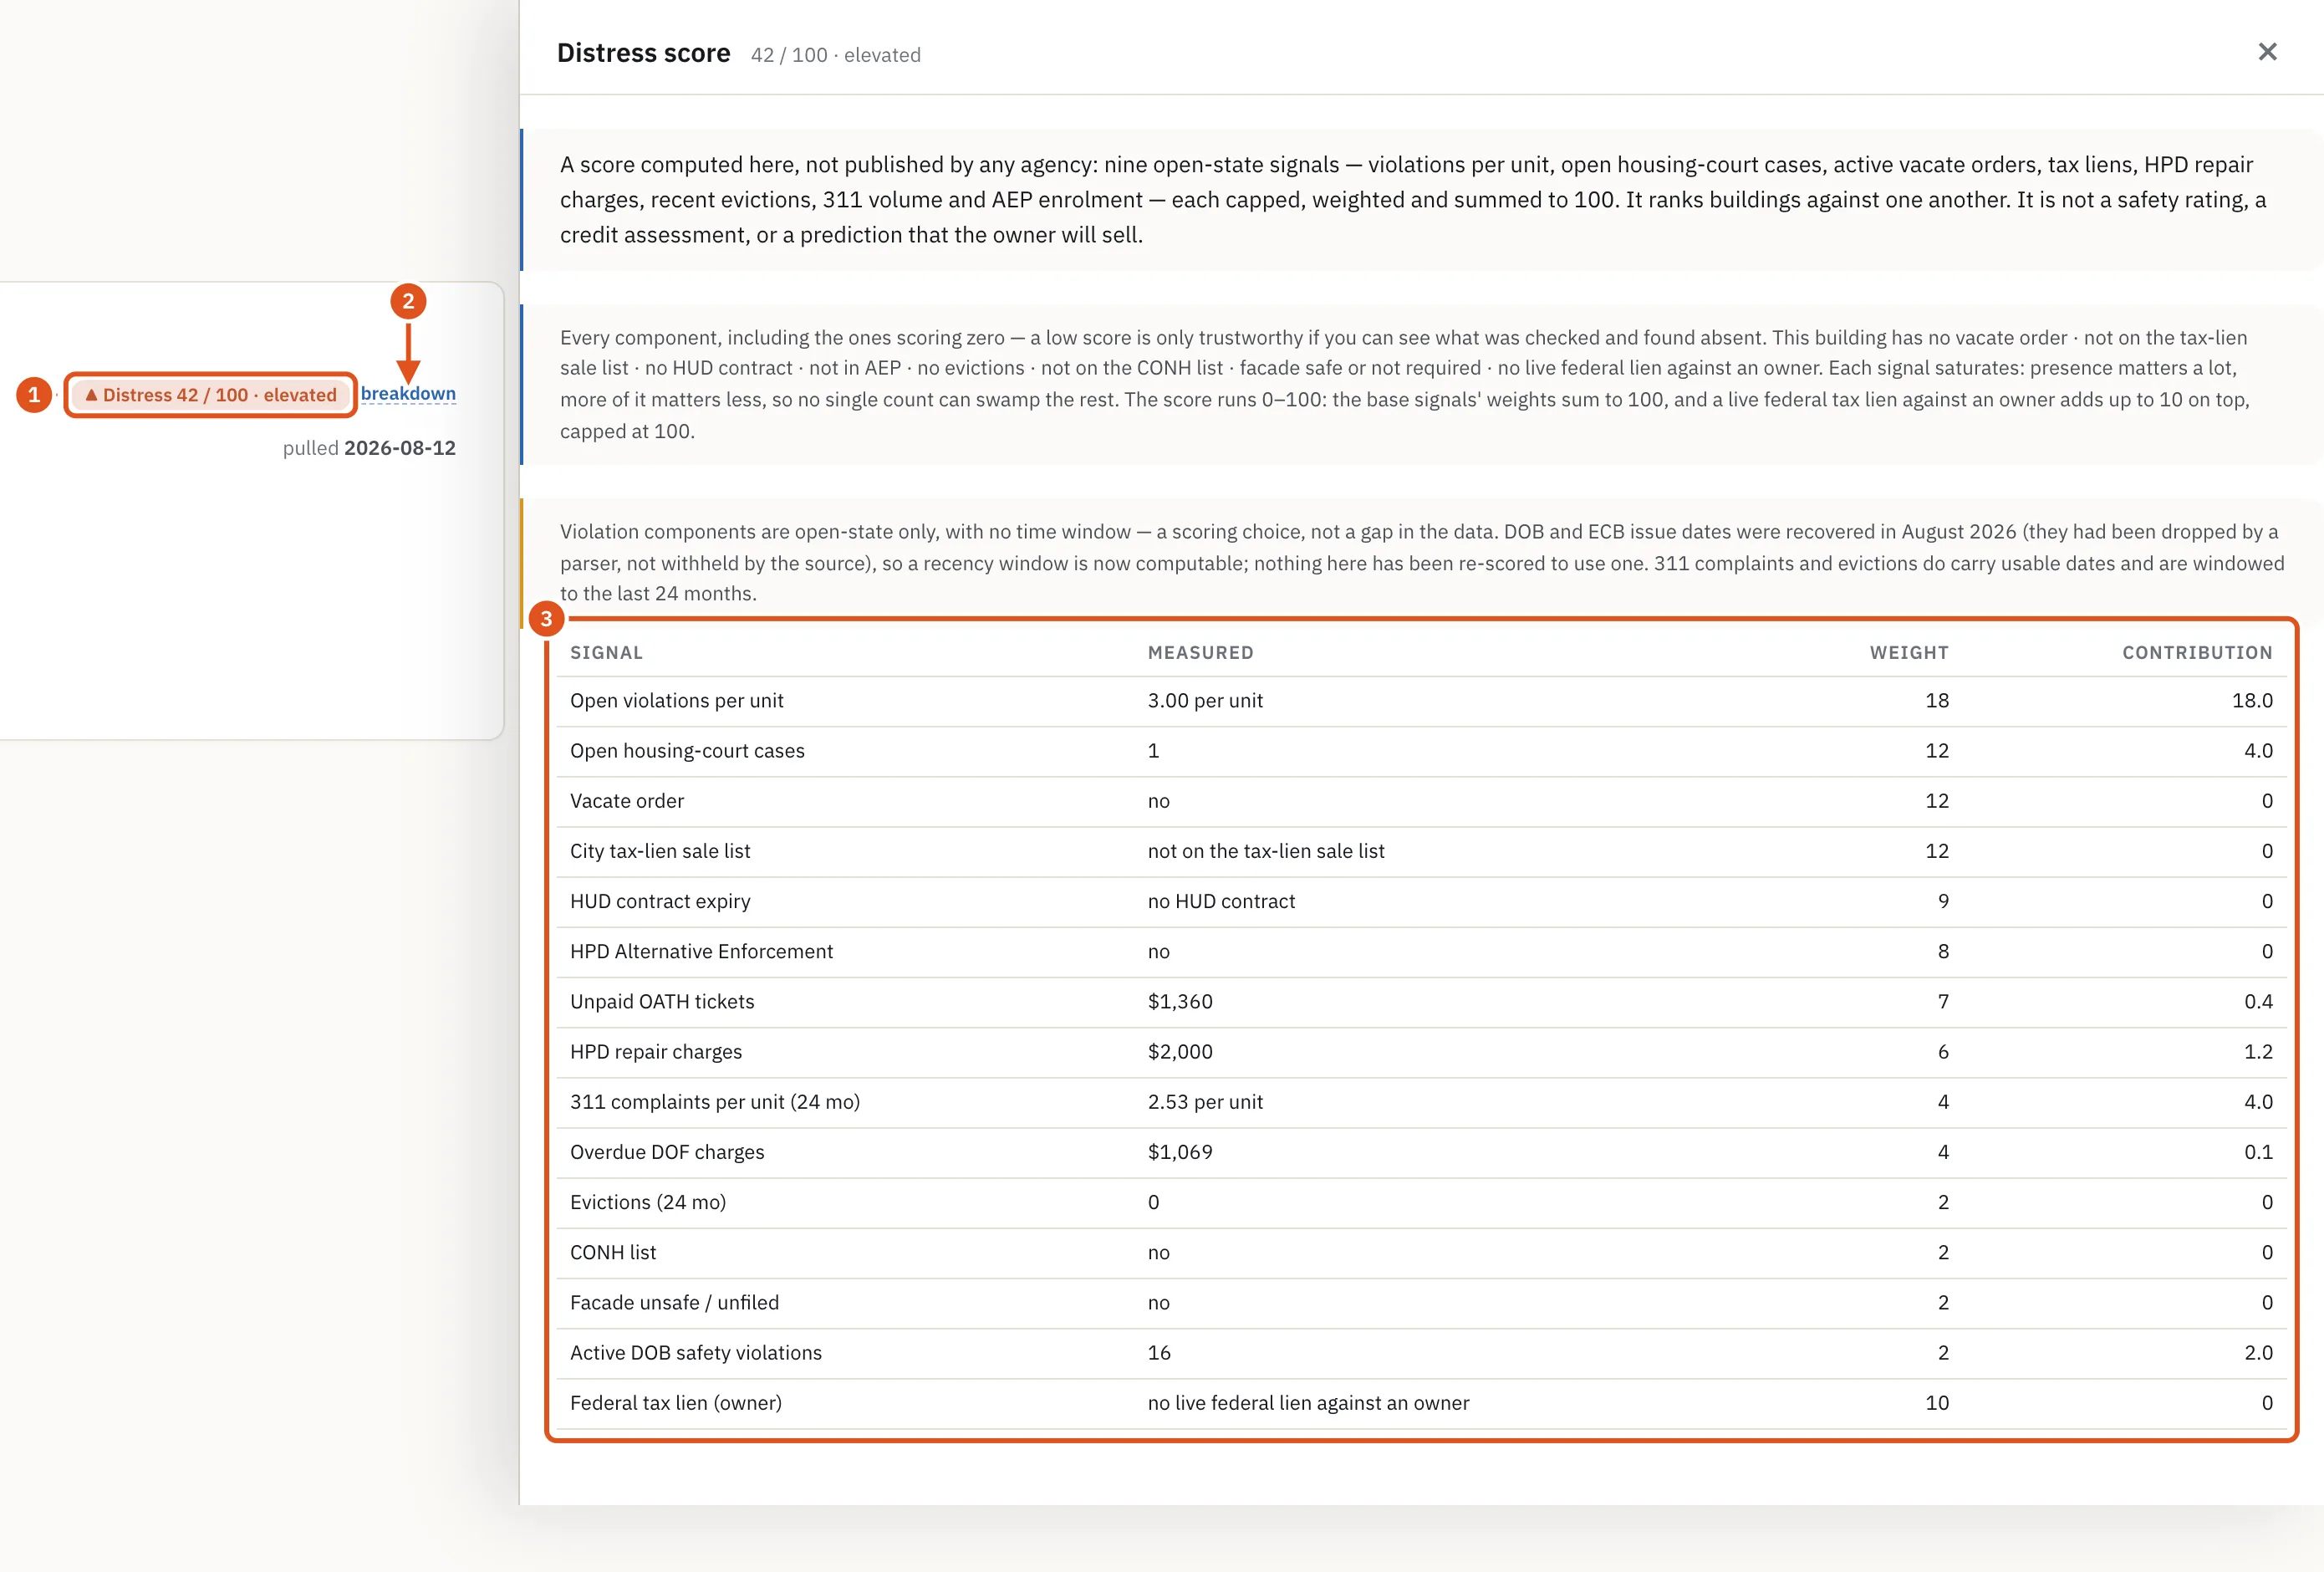This screenshot has height=1572, width=2324.
Task: Click 'not on the tax-lien sale list' value
Action: point(1266,851)
